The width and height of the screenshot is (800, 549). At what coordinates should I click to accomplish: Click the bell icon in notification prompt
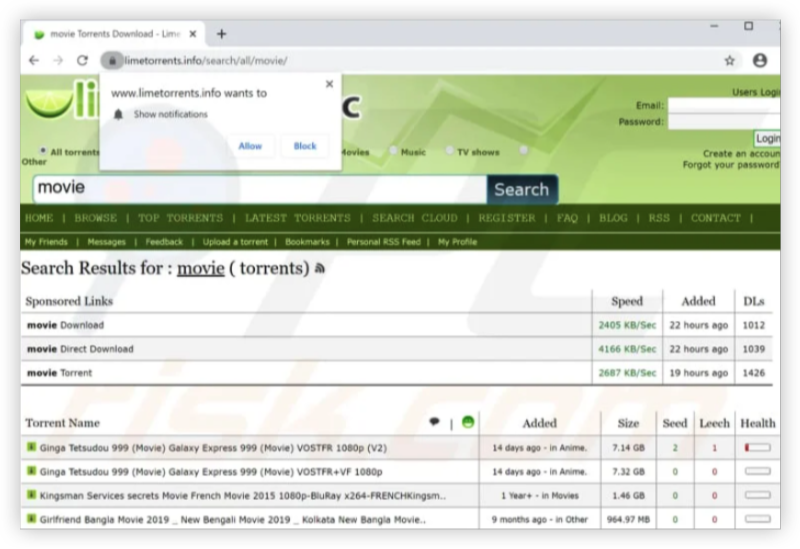(118, 114)
